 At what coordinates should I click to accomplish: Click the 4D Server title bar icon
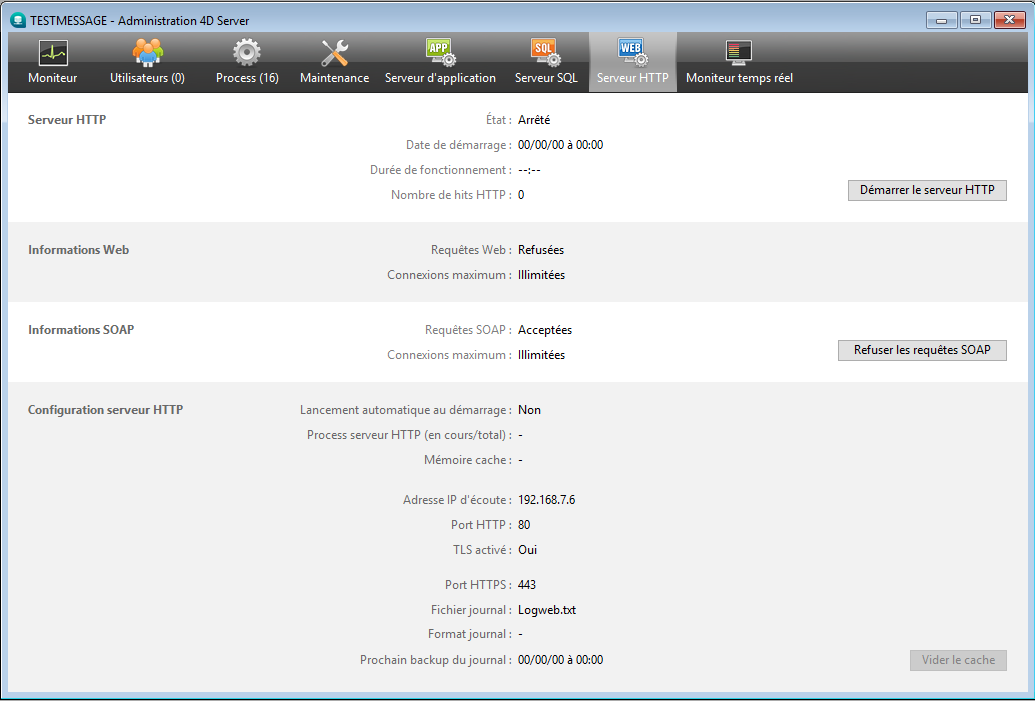tap(17, 20)
